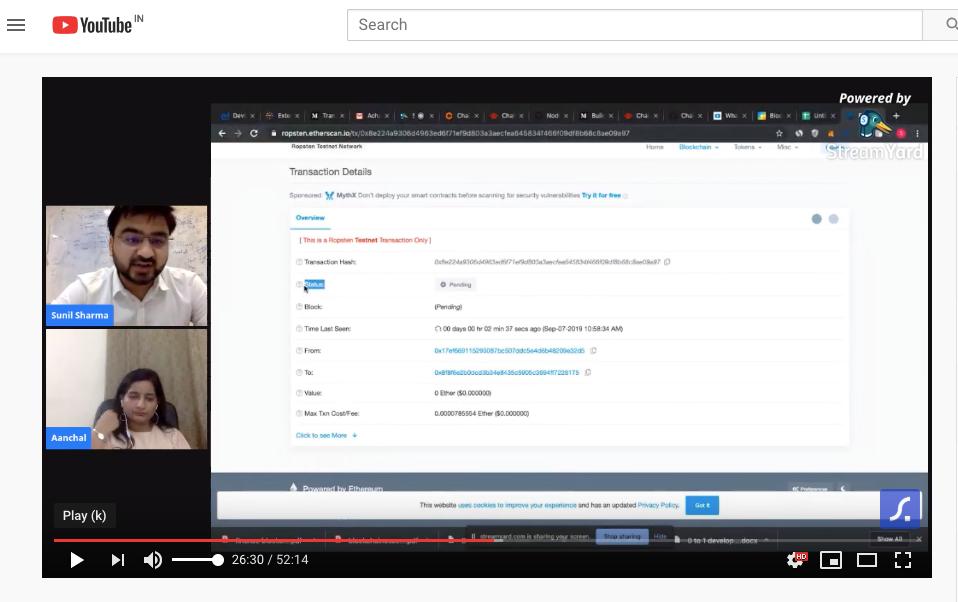Click the Misc menu in Etherscan nav
958x602 pixels.
[x=787, y=147]
